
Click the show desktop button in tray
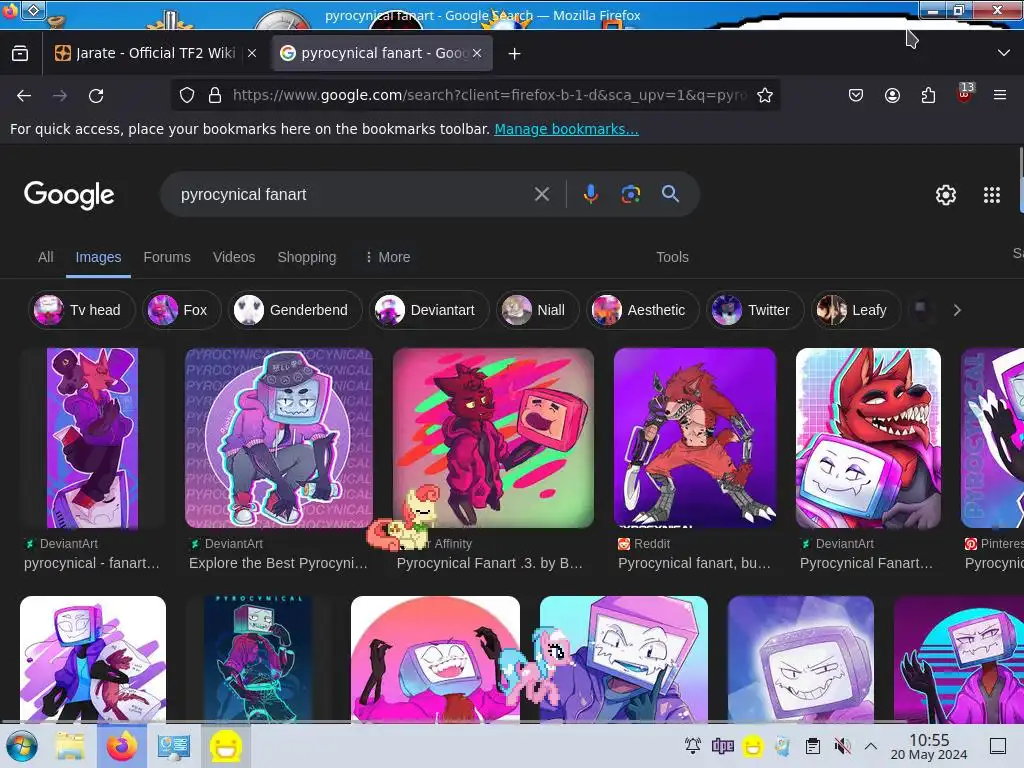click(998, 746)
